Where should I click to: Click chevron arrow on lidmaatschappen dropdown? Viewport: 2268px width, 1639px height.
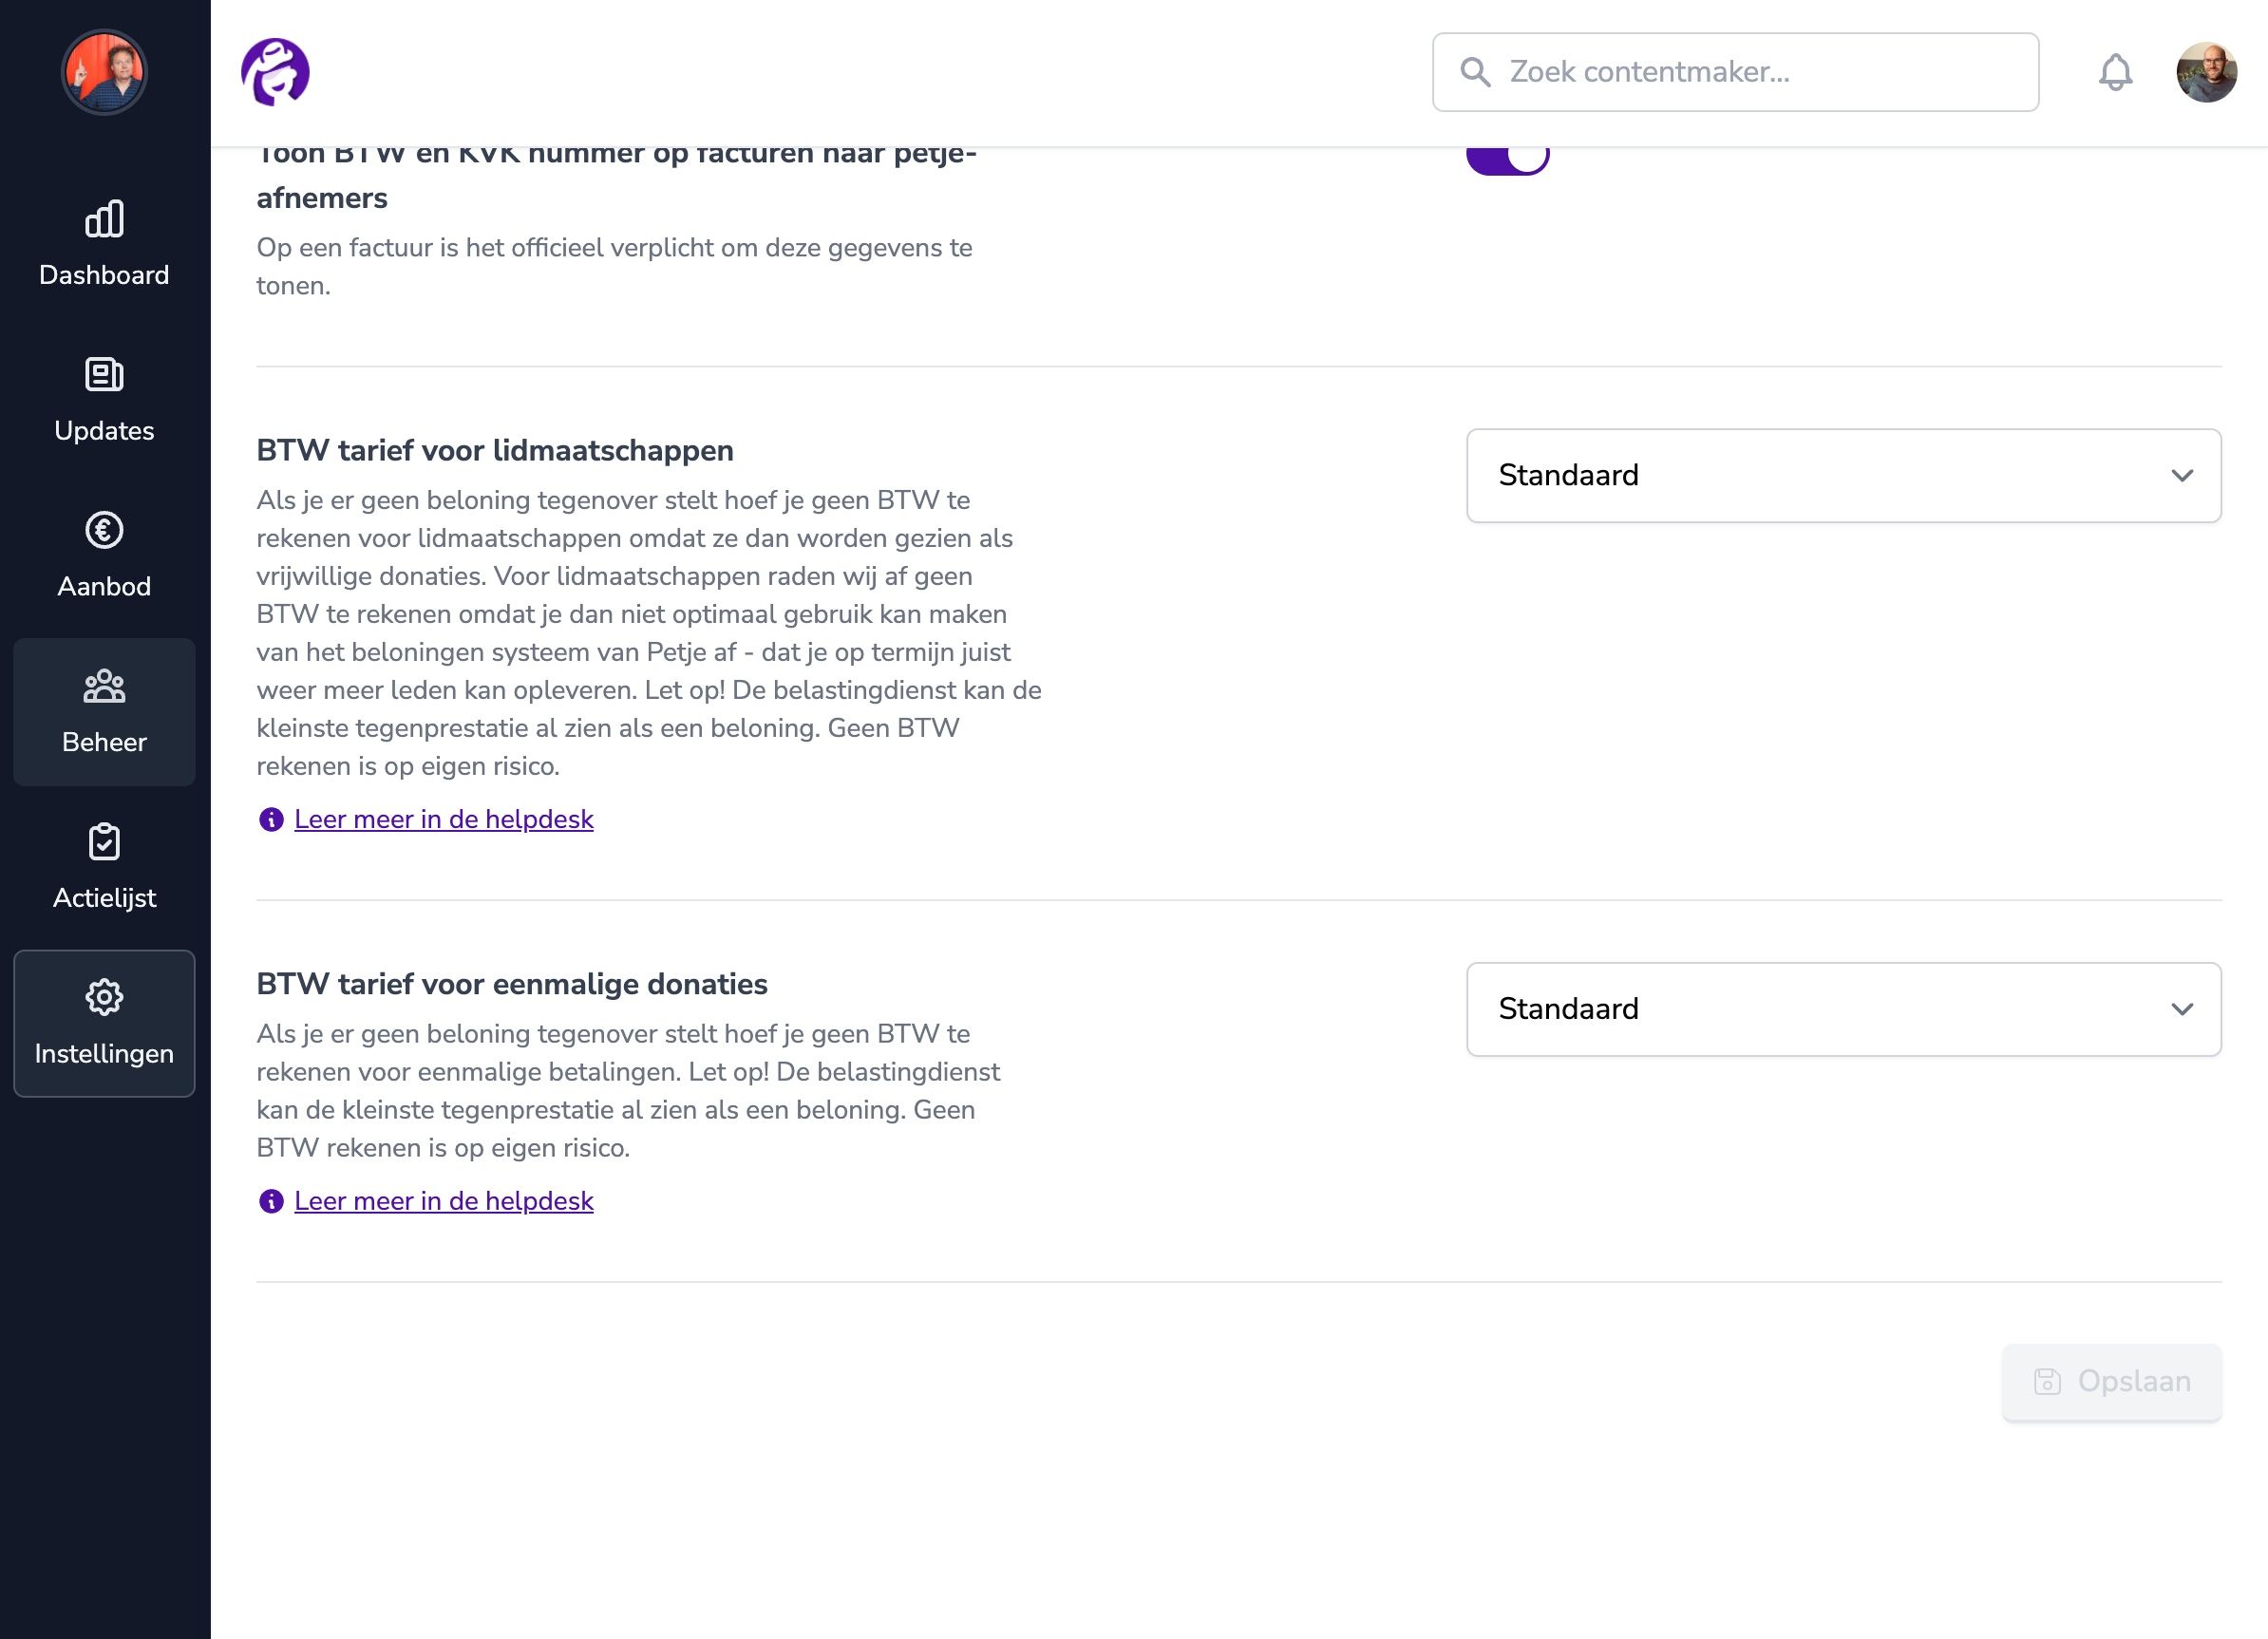(x=2182, y=476)
